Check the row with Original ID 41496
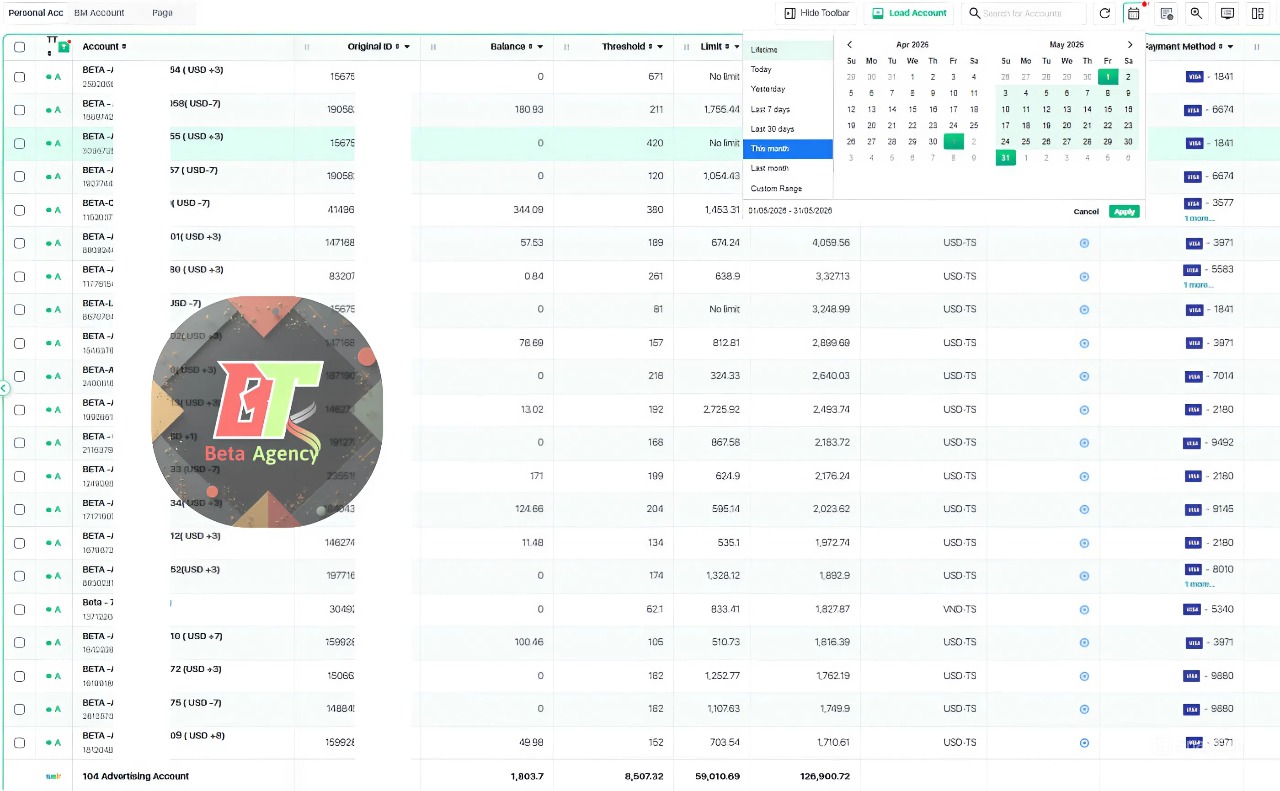Screen dimensions: 1280x791 [x=19, y=210]
